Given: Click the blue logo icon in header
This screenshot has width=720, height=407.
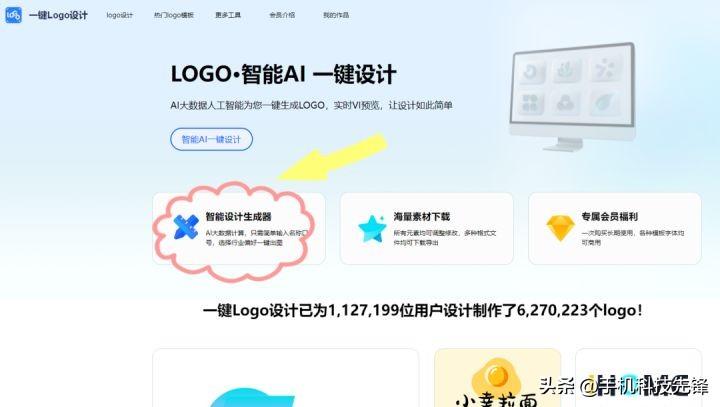Looking at the screenshot, I should 13,15.
